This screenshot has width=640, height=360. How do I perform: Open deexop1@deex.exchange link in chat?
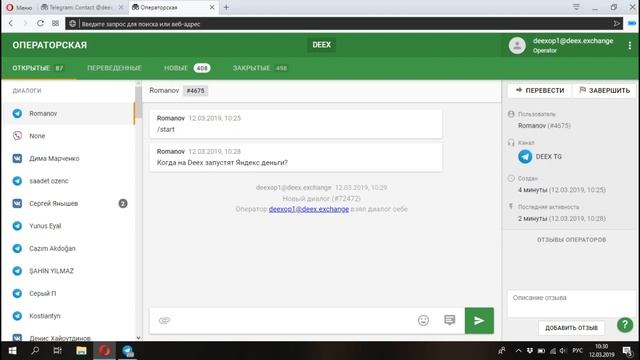309,209
